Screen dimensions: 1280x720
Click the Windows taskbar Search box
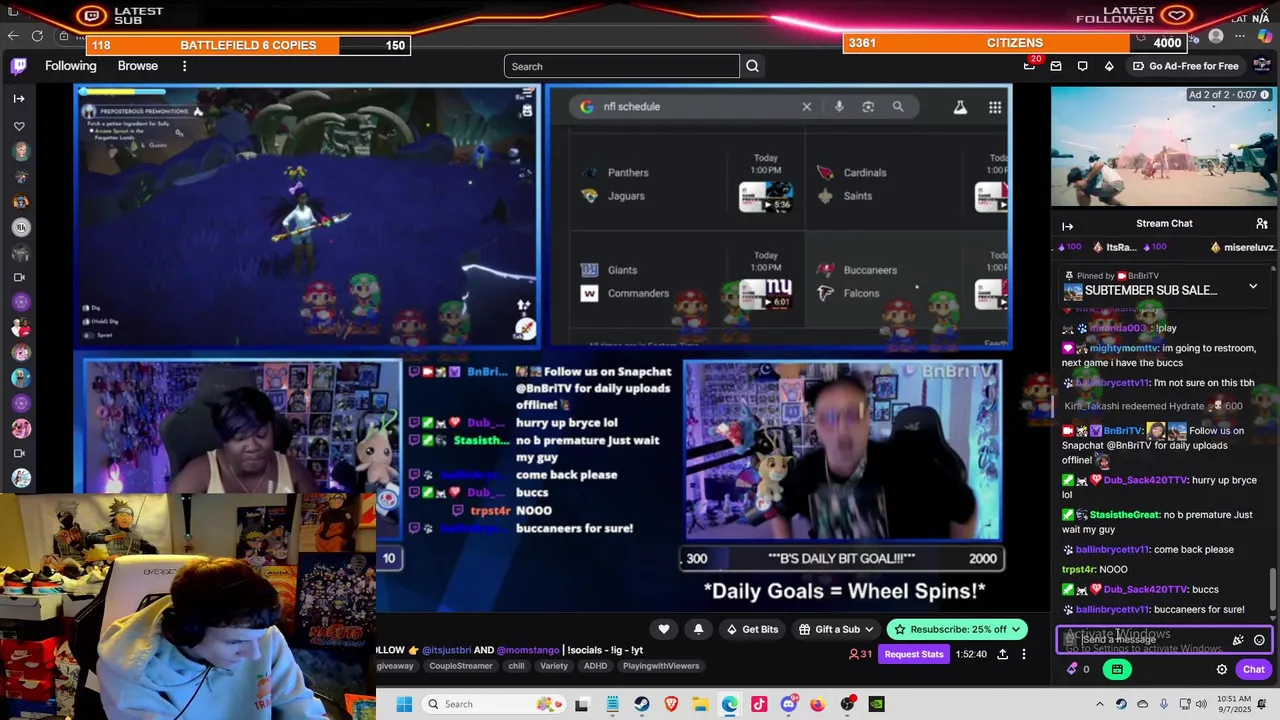click(x=492, y=704)
